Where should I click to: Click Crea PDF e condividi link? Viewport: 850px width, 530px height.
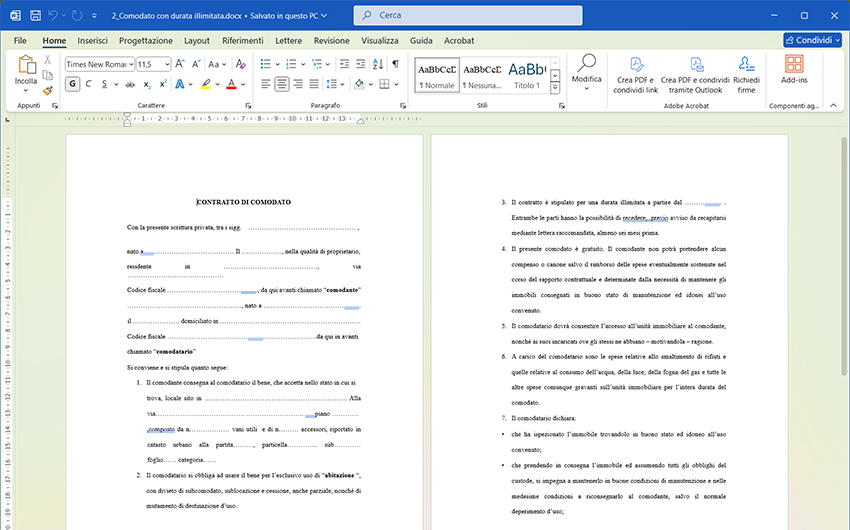pos(637,73)
